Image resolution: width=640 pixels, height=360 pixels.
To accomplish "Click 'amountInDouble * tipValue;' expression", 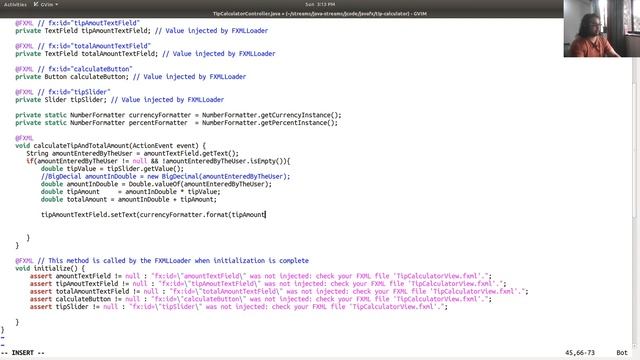I will (x=173, y=192).
